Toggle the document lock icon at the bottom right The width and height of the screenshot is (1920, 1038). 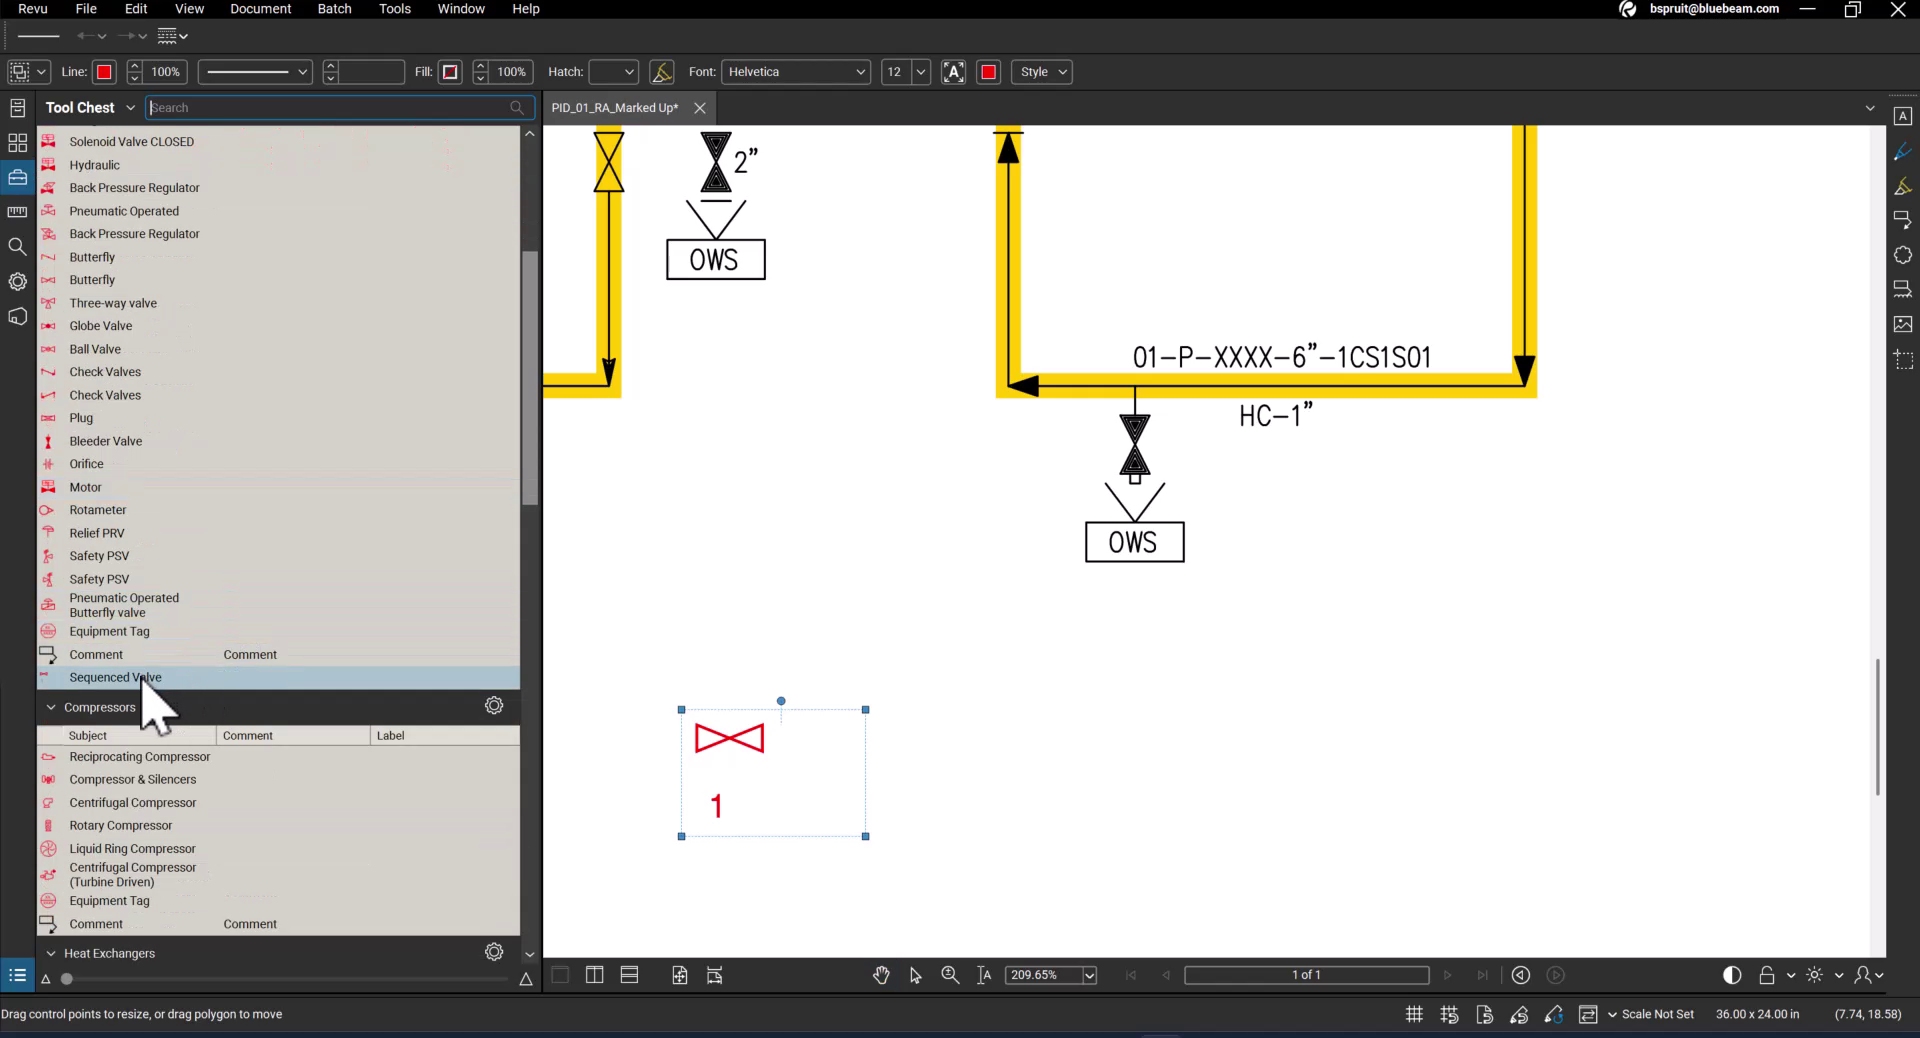[1767, 975]
